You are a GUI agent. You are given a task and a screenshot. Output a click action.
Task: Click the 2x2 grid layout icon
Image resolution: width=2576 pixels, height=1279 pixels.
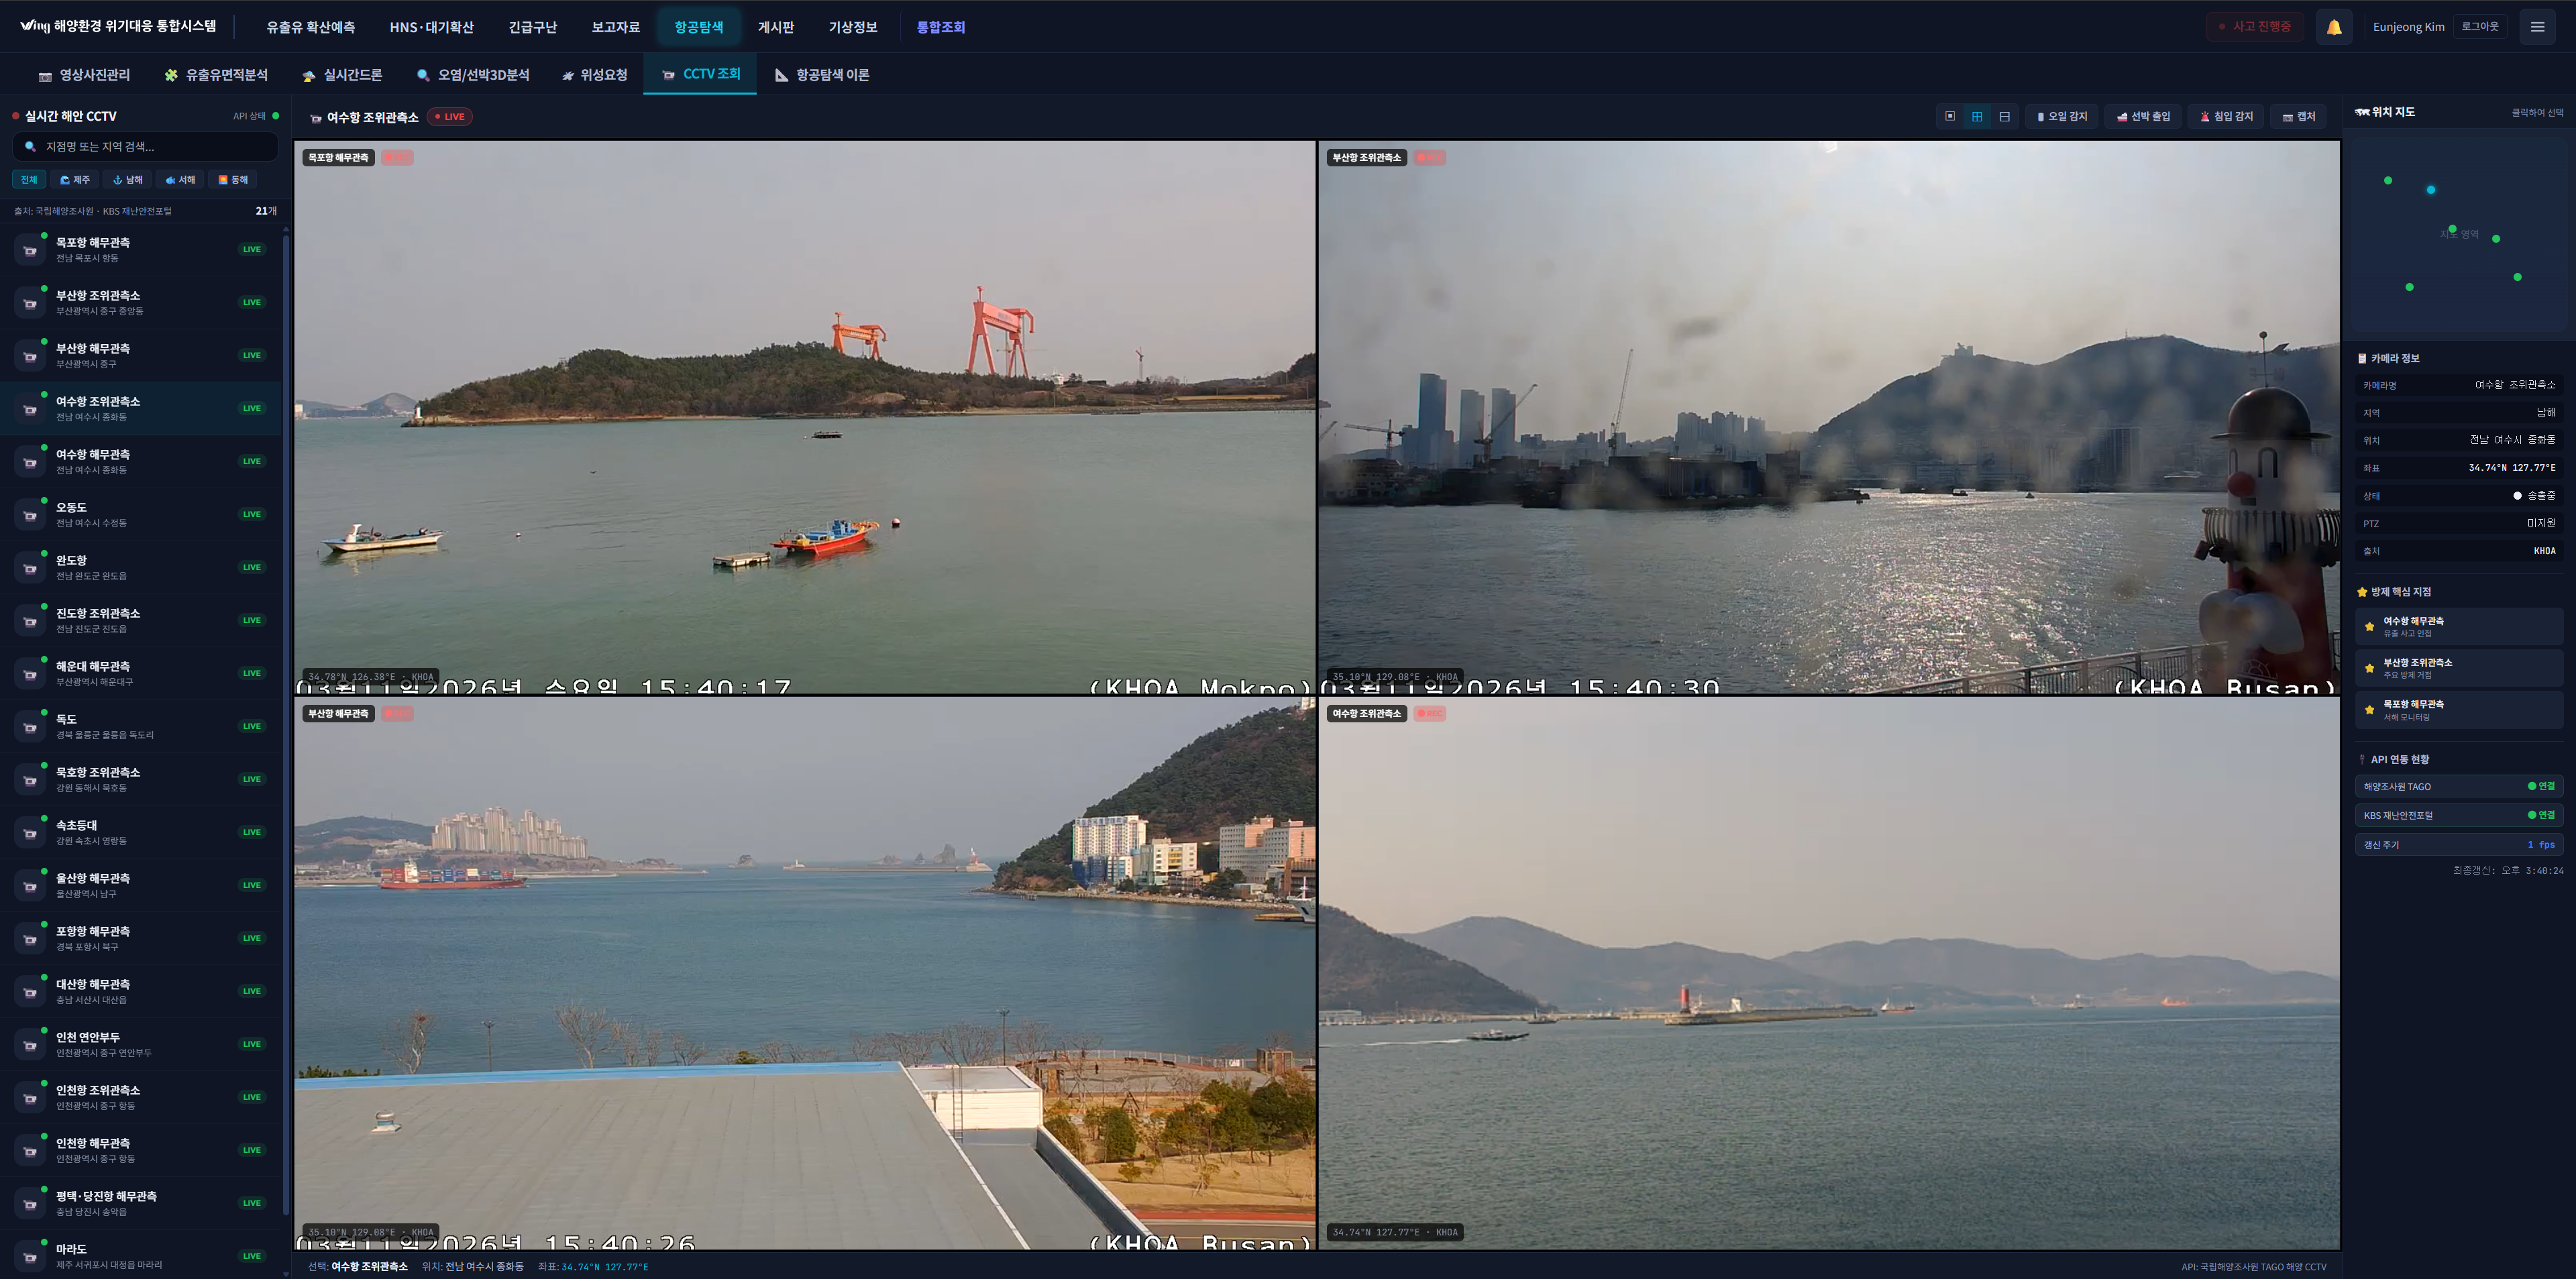click(x=1977, y=117)
